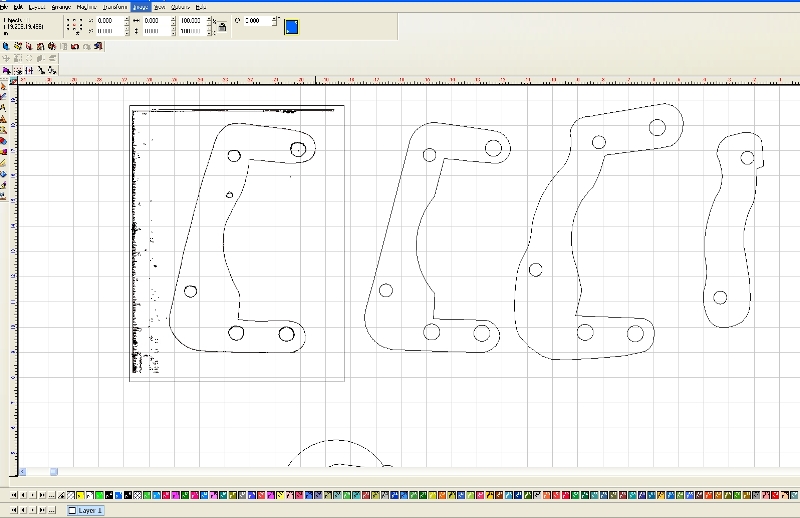Click the horizontal scrollbar thumb below the canvas
The height and width of the screenshot is (518, 800).
53,472
